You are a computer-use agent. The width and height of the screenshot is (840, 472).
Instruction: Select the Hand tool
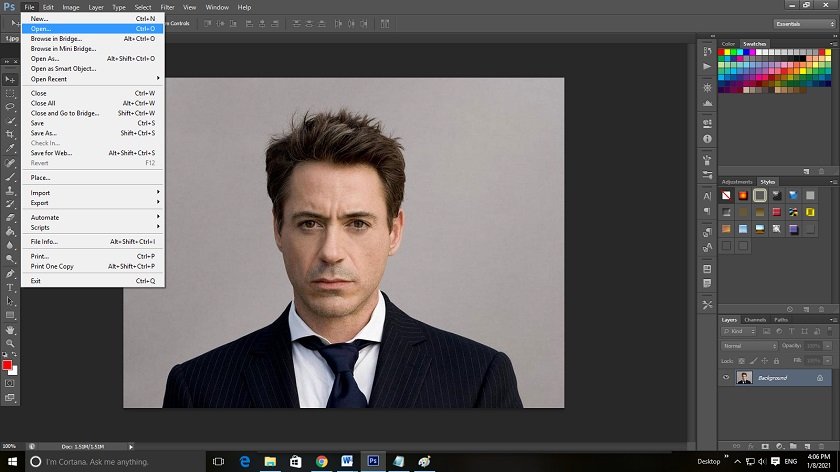tap(10, 329)
